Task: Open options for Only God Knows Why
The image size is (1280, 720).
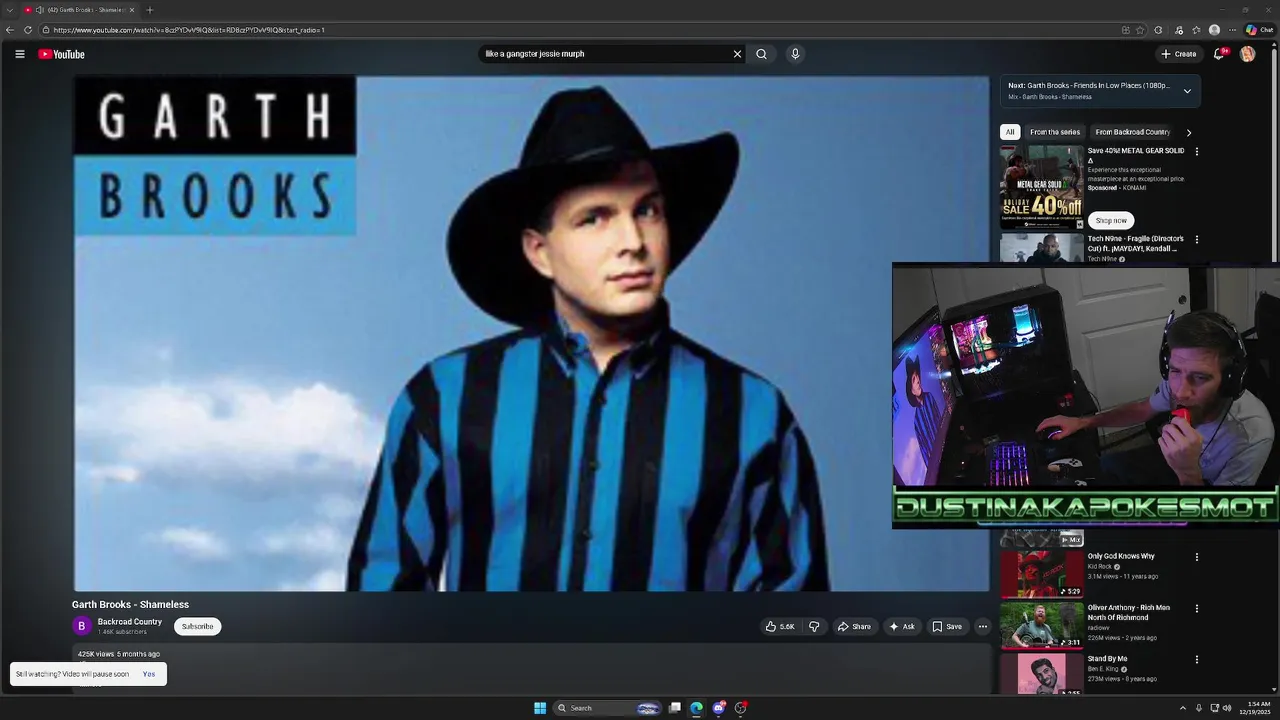Action: 1196,557
